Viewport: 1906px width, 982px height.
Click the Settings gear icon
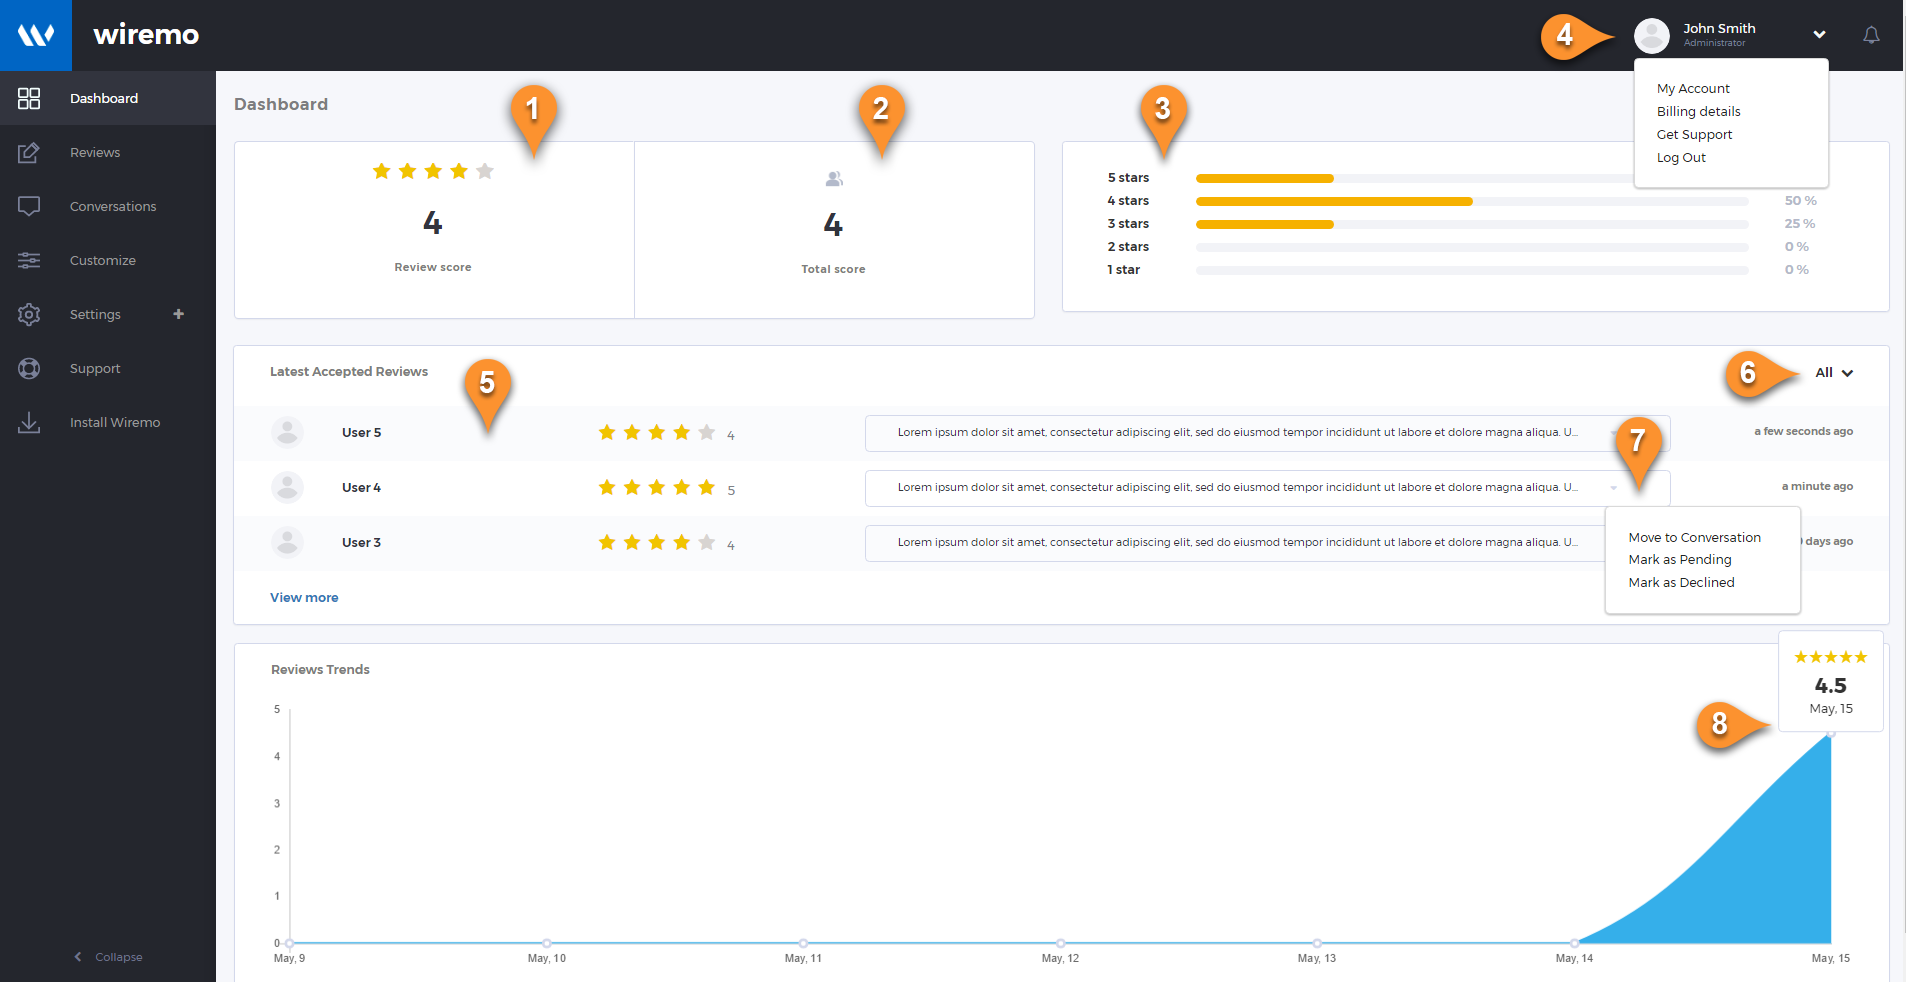tap(29, 314)
